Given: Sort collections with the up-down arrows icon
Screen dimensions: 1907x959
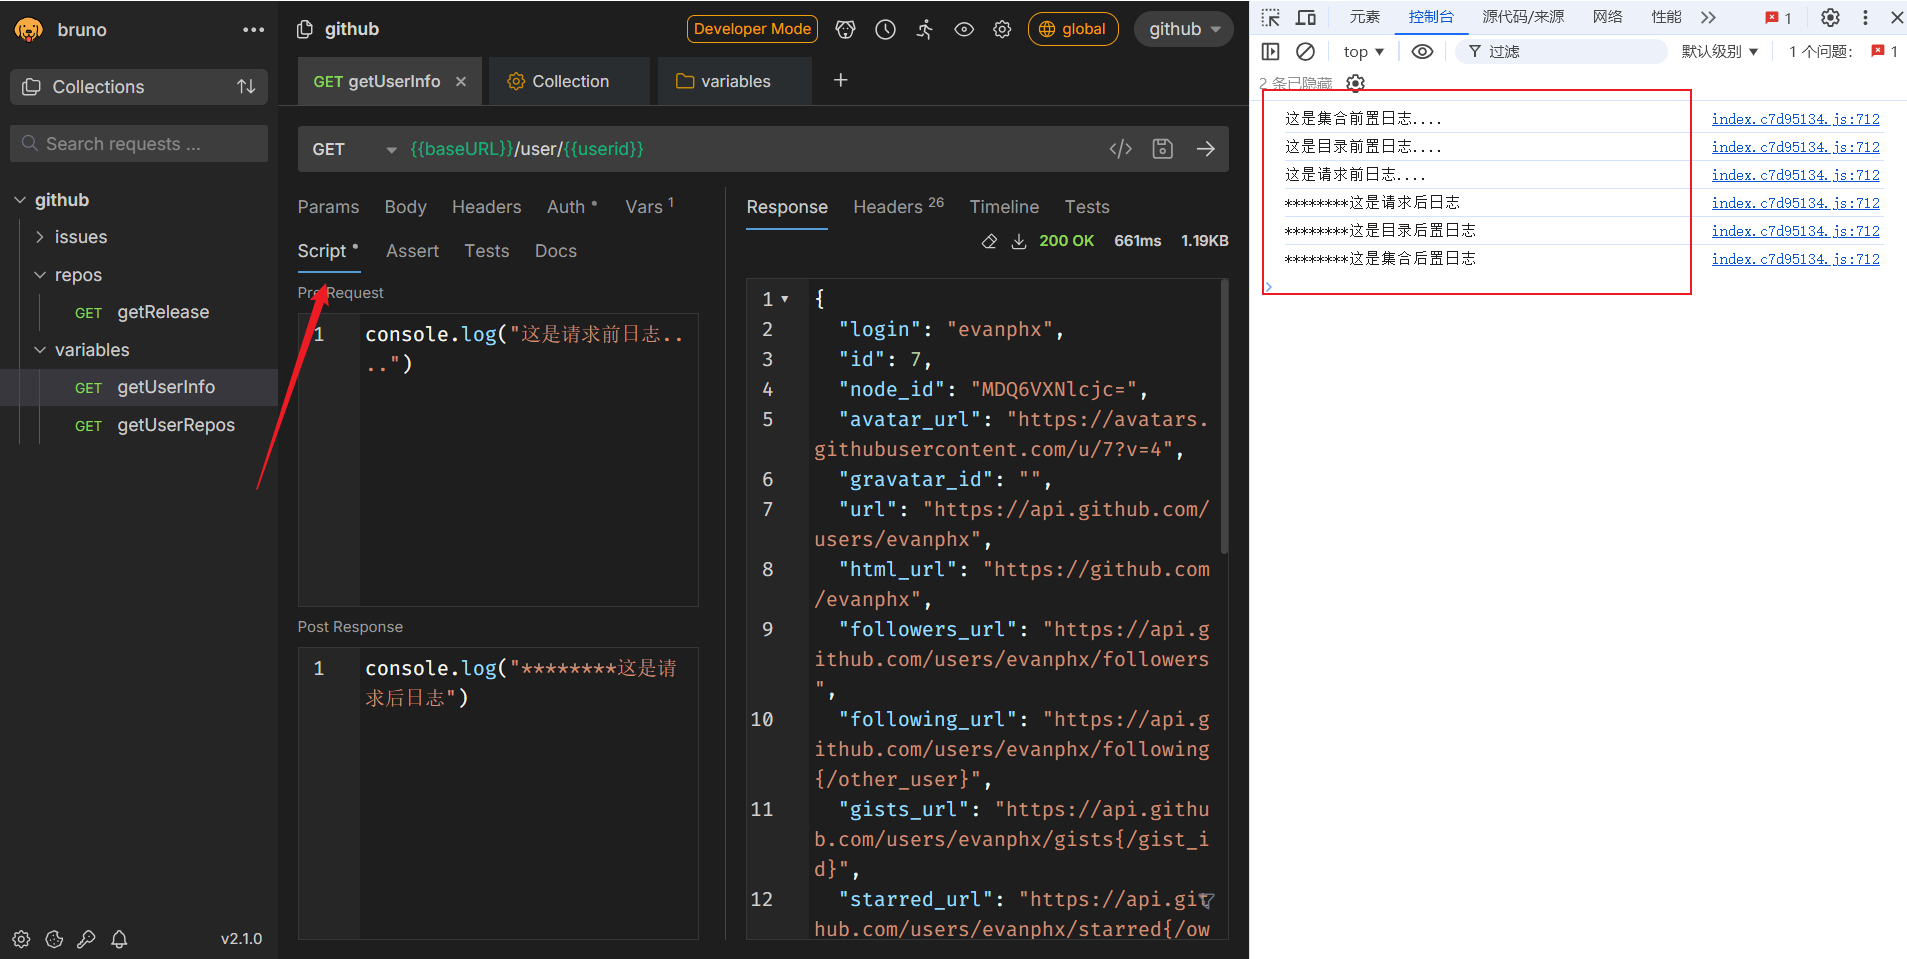Looking at the screenshot, I should (246, 87).
